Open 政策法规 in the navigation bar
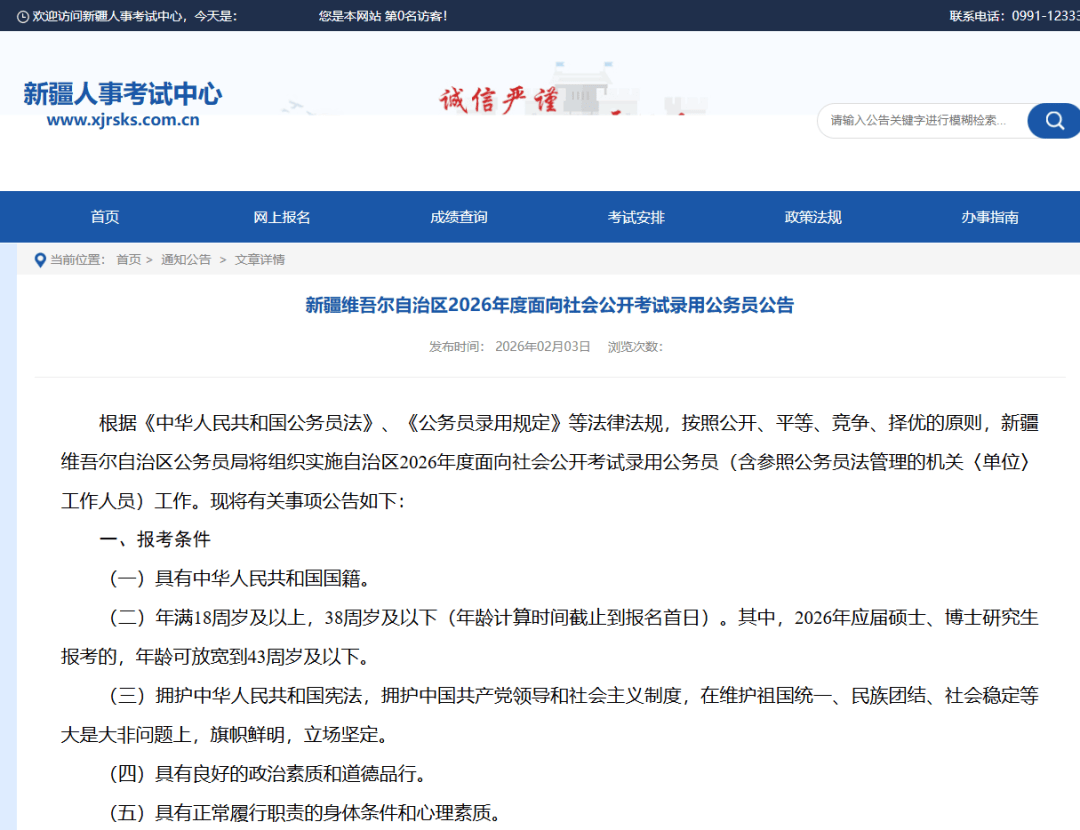Image resolution: width=1080 pixels, height=830 pixels. tap(813, 217)
